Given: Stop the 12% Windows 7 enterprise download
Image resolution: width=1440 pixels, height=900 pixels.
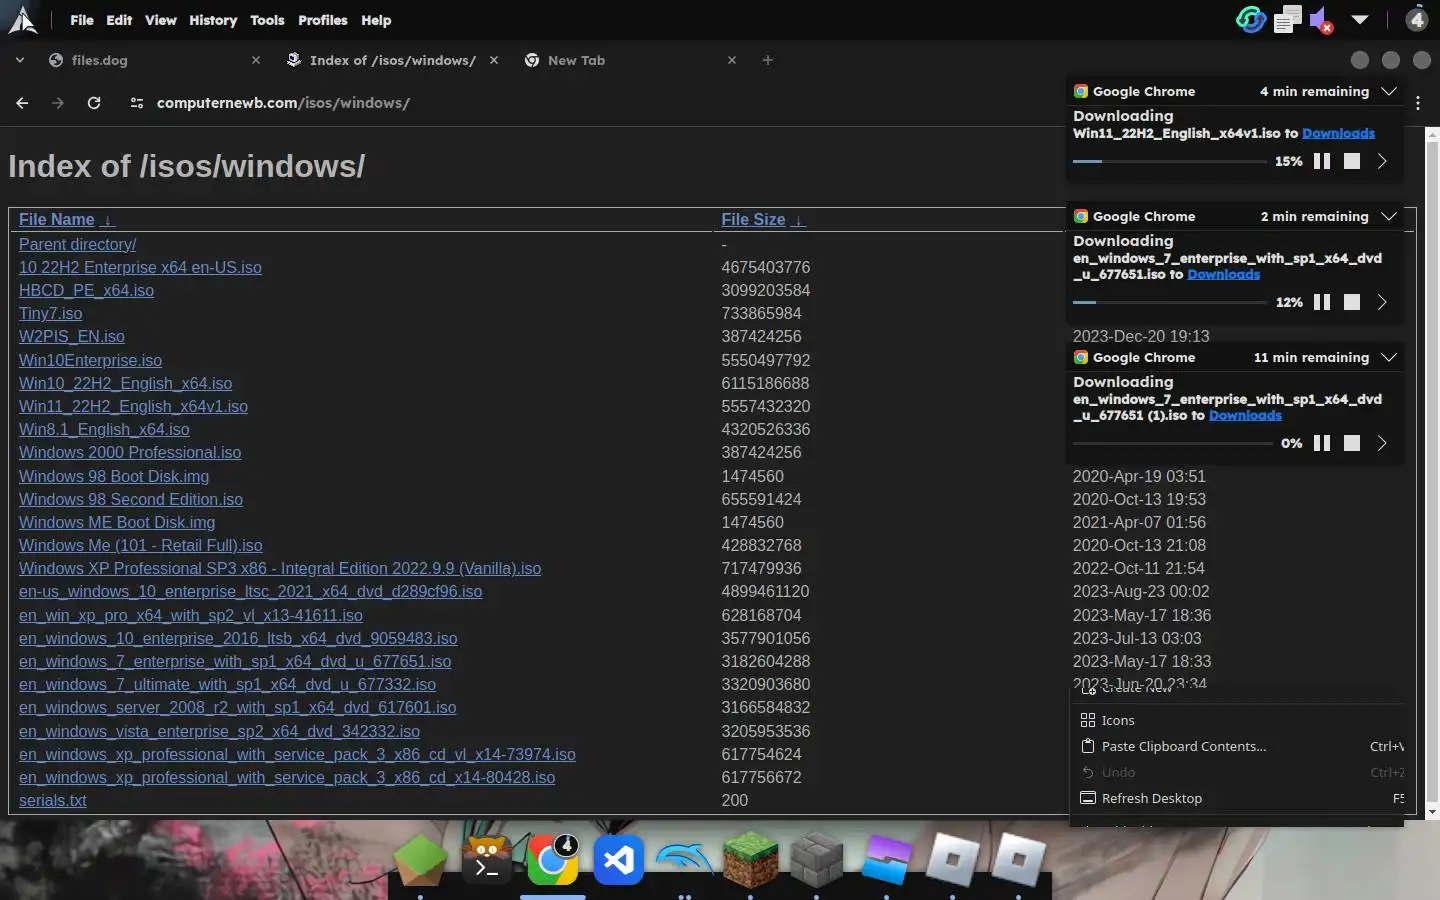Looking at the screenshot, I should click(1352, 302).
